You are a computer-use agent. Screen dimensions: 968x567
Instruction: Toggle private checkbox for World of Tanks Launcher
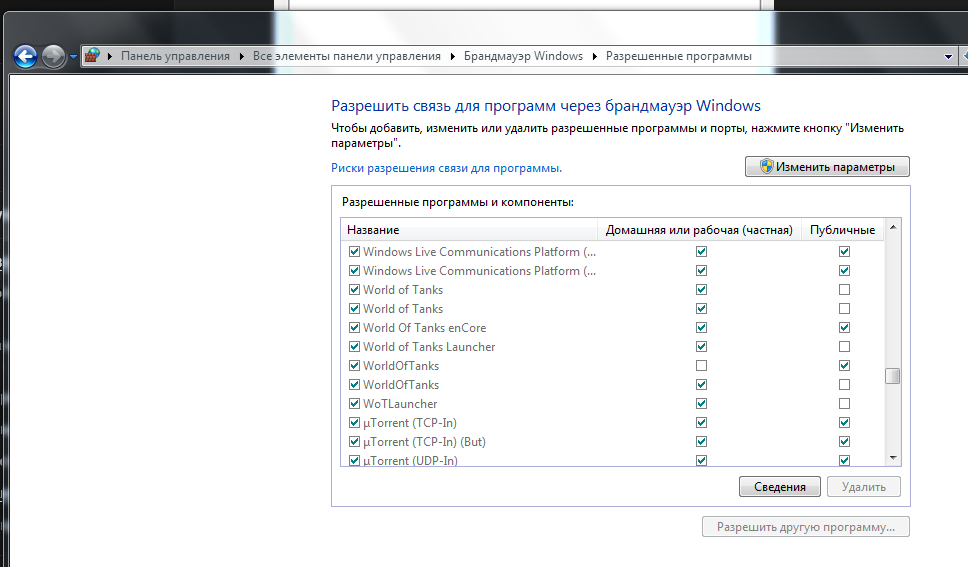point(701,346)
